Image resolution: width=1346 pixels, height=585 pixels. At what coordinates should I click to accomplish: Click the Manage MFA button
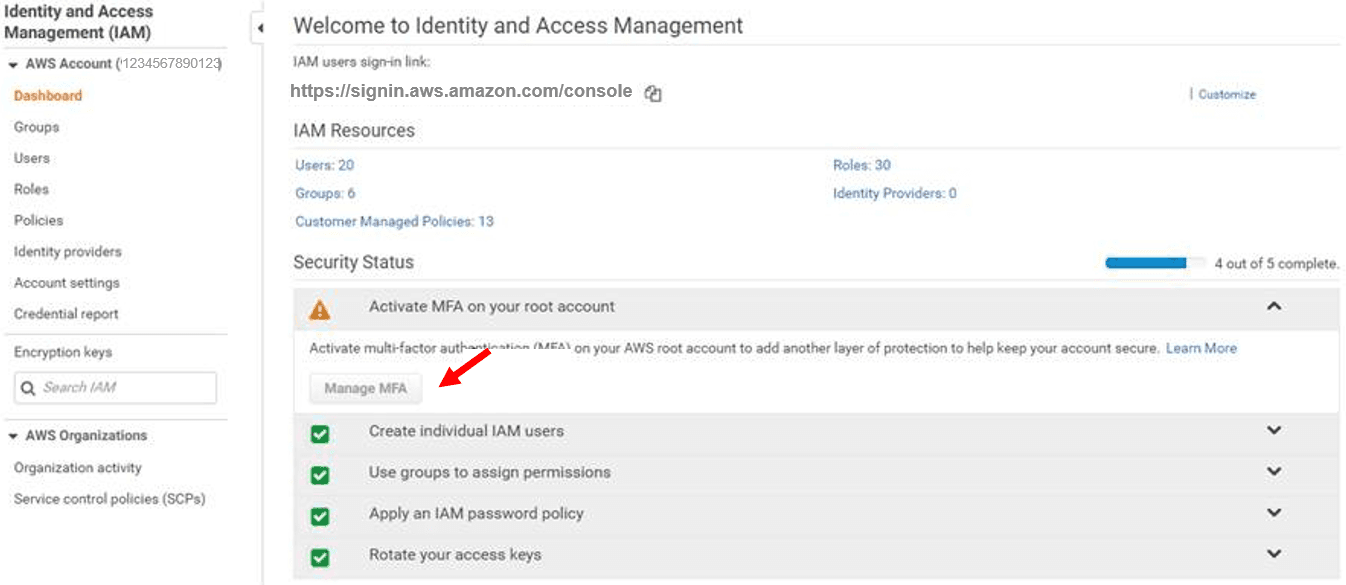364,387
